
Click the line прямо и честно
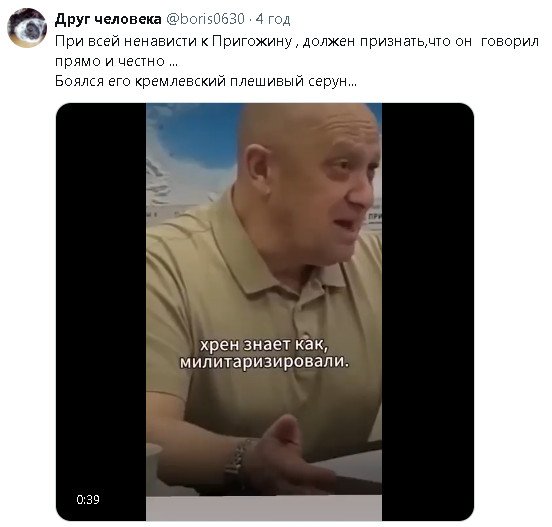[117, 61]
